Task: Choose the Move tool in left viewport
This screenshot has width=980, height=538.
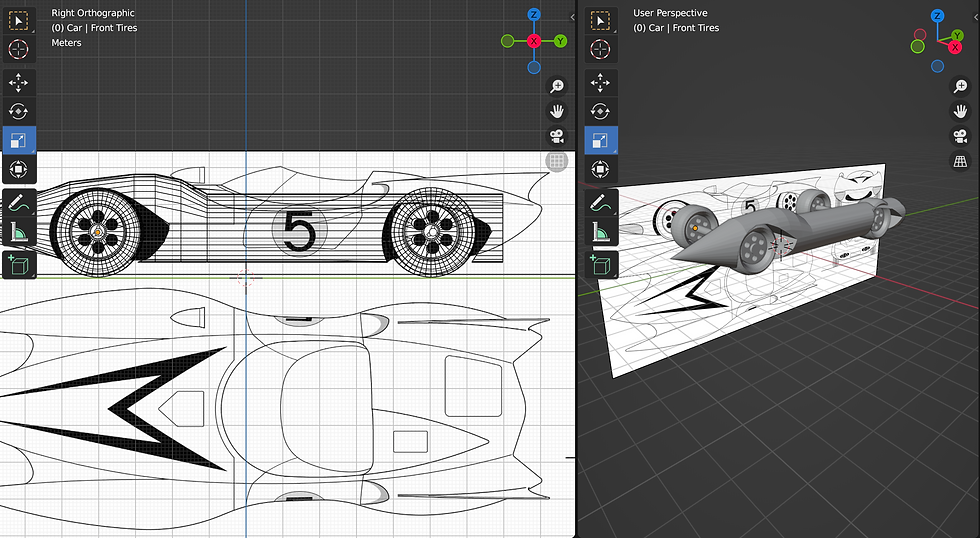Action: [x=19, y=83]
